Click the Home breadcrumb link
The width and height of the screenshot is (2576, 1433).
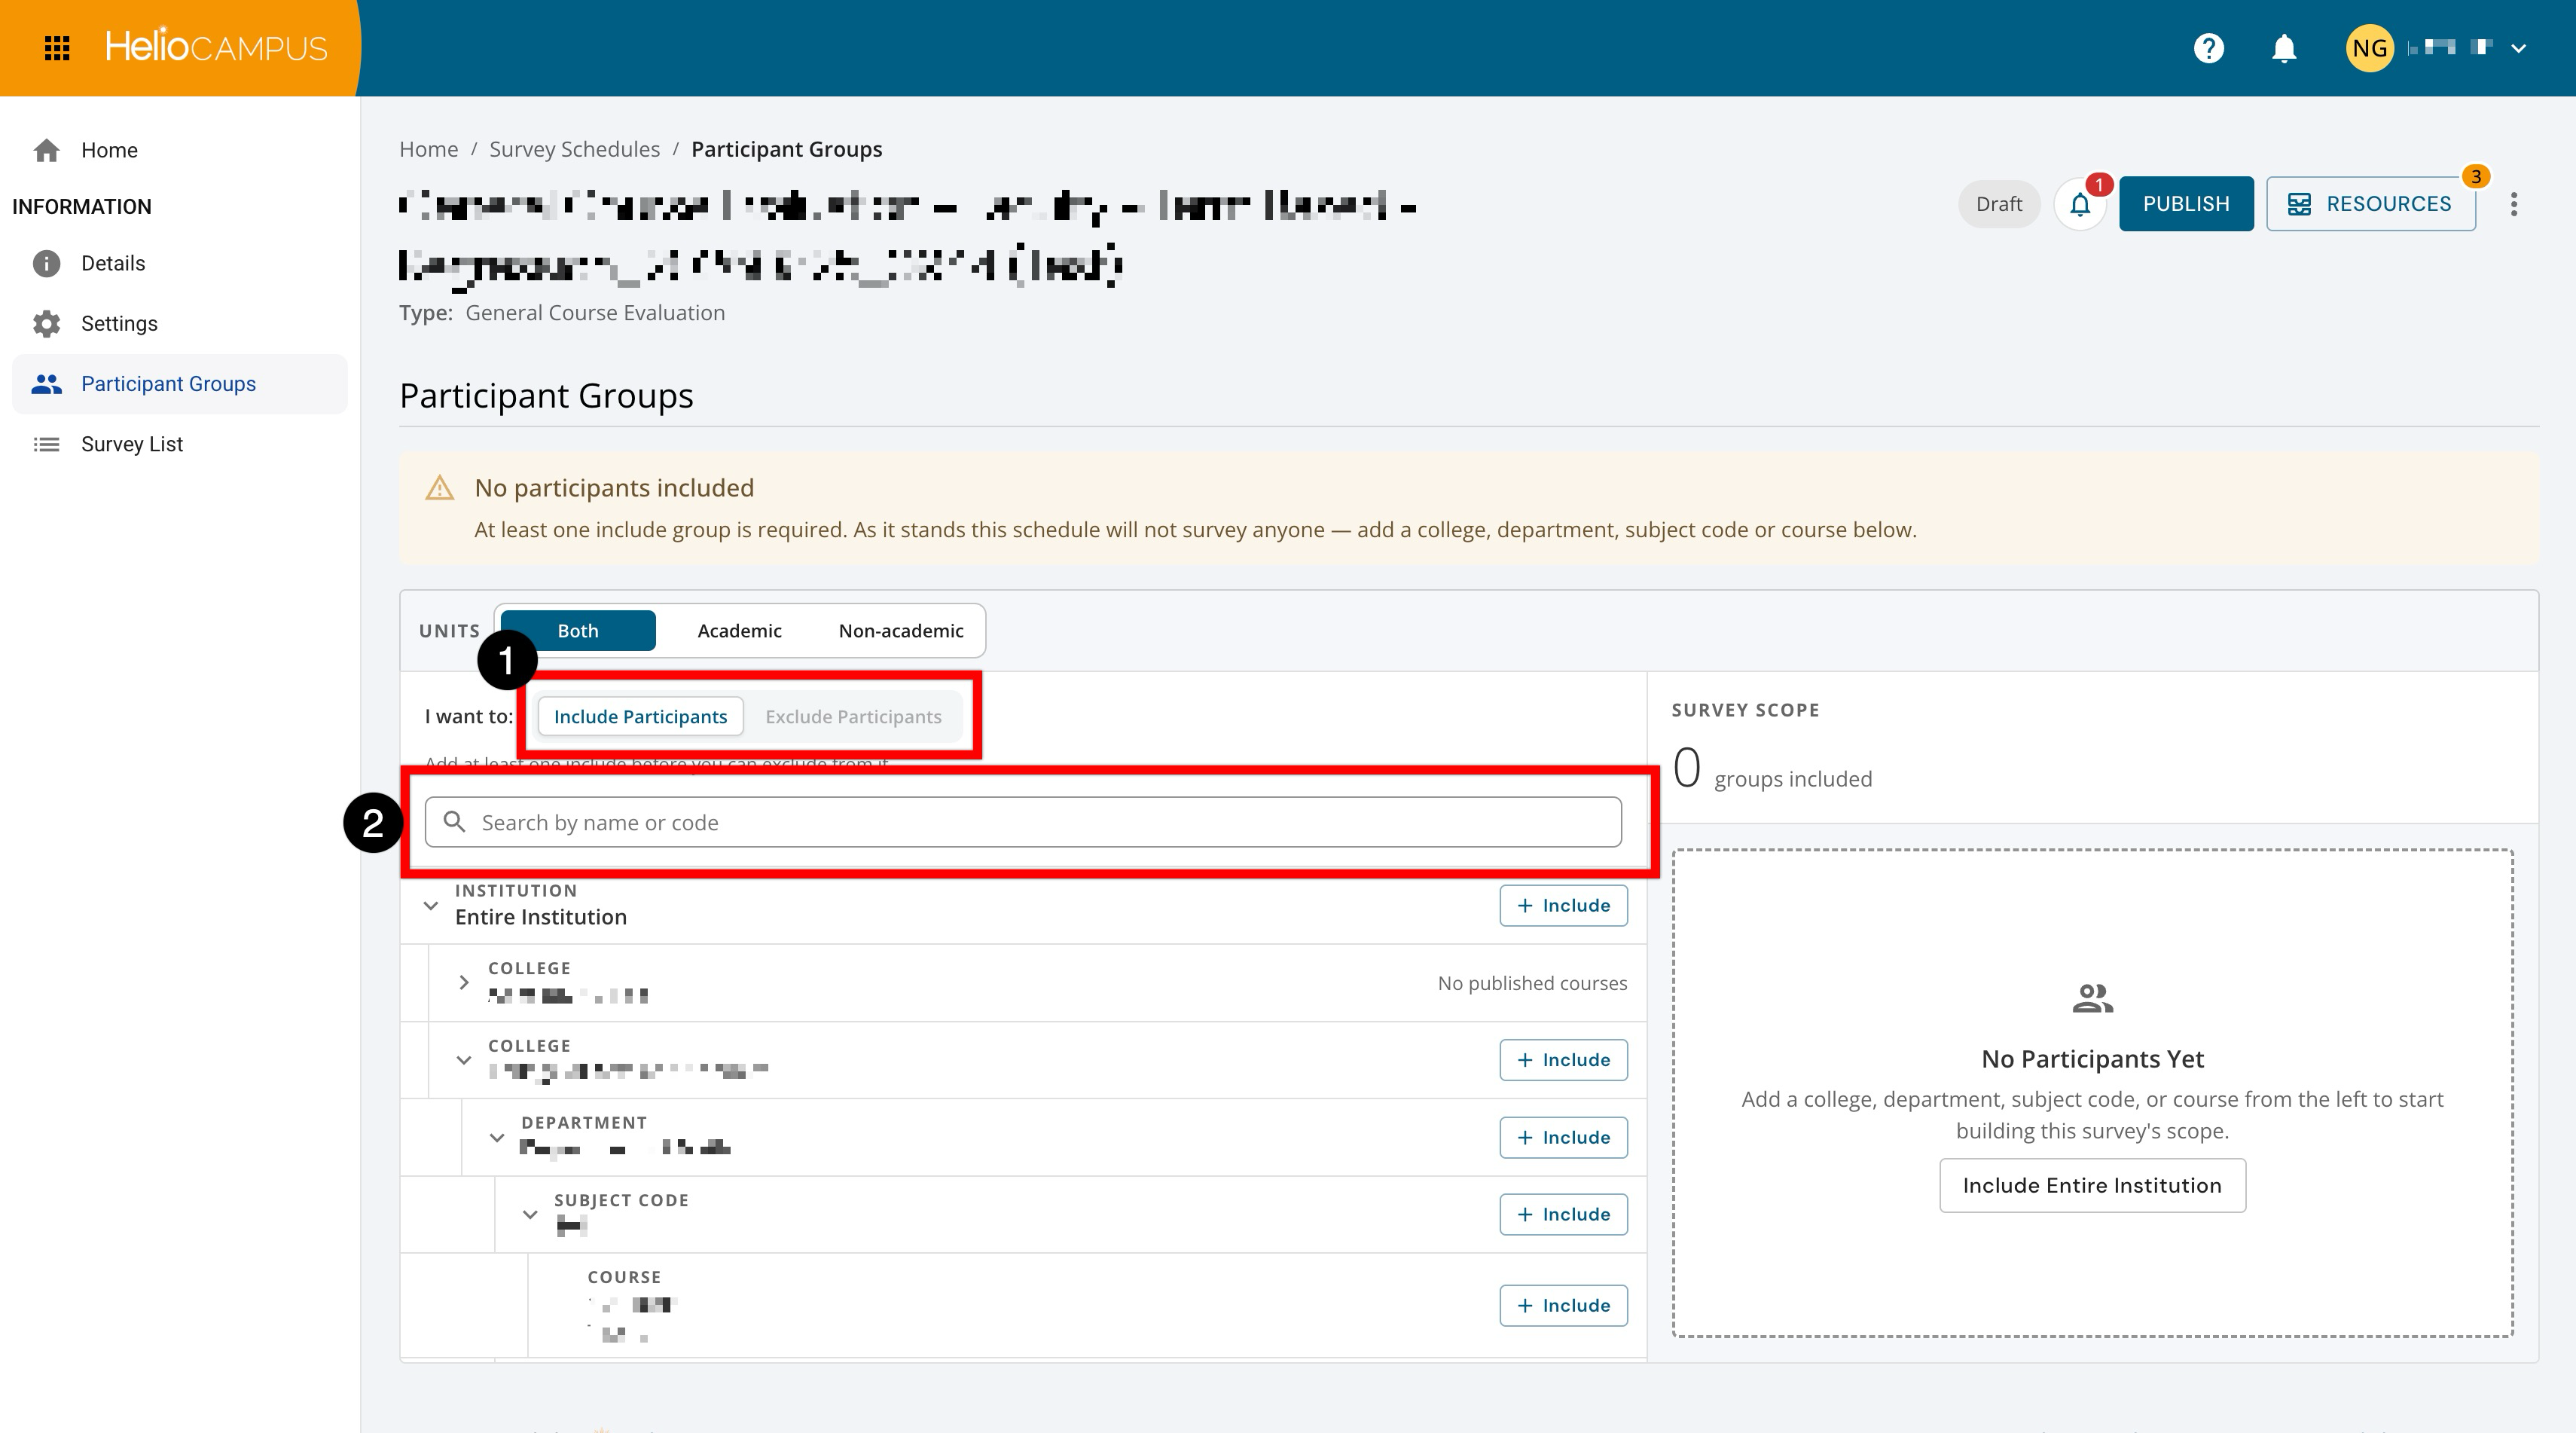click(428, 149)
